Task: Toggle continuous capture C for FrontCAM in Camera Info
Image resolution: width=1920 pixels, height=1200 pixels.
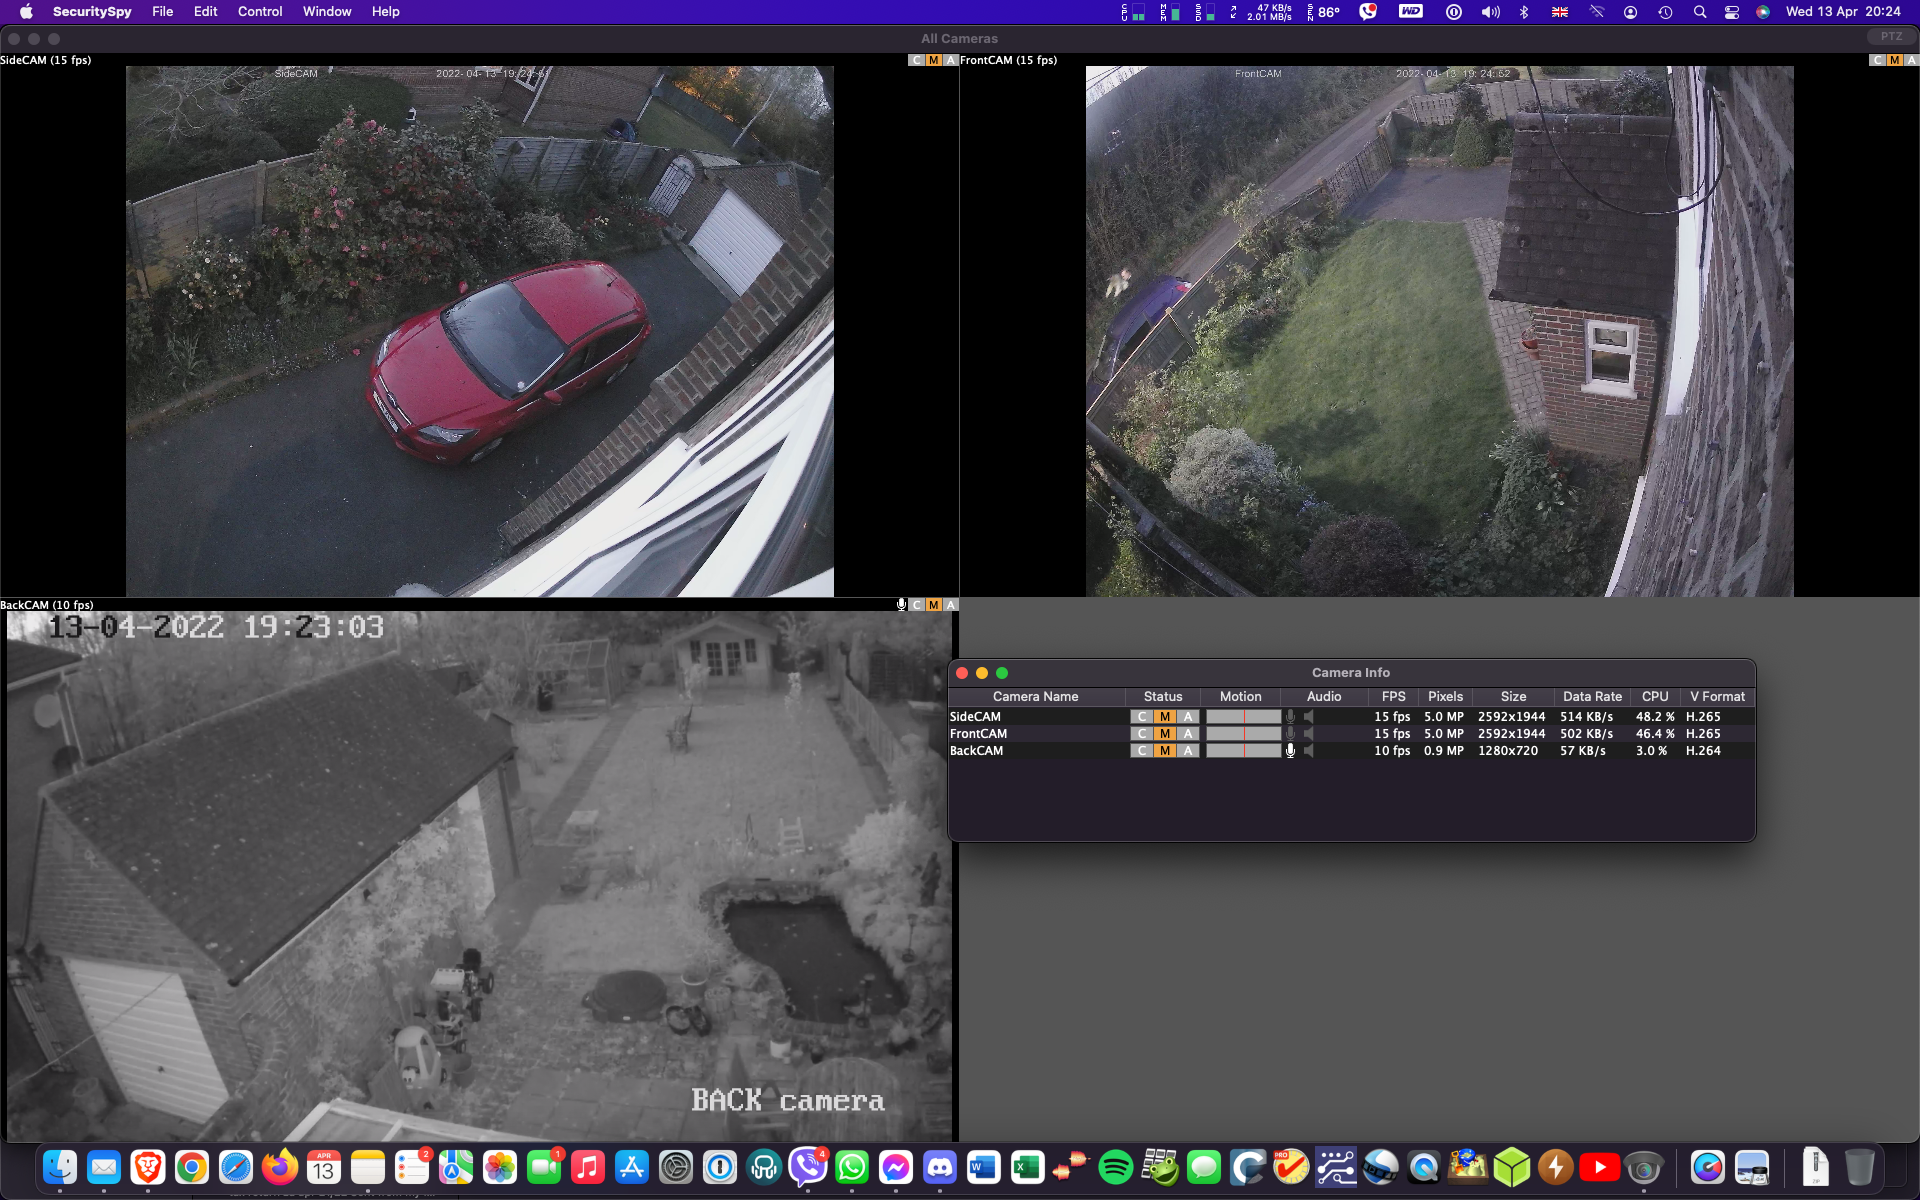Action: [x=1142, y=734]
